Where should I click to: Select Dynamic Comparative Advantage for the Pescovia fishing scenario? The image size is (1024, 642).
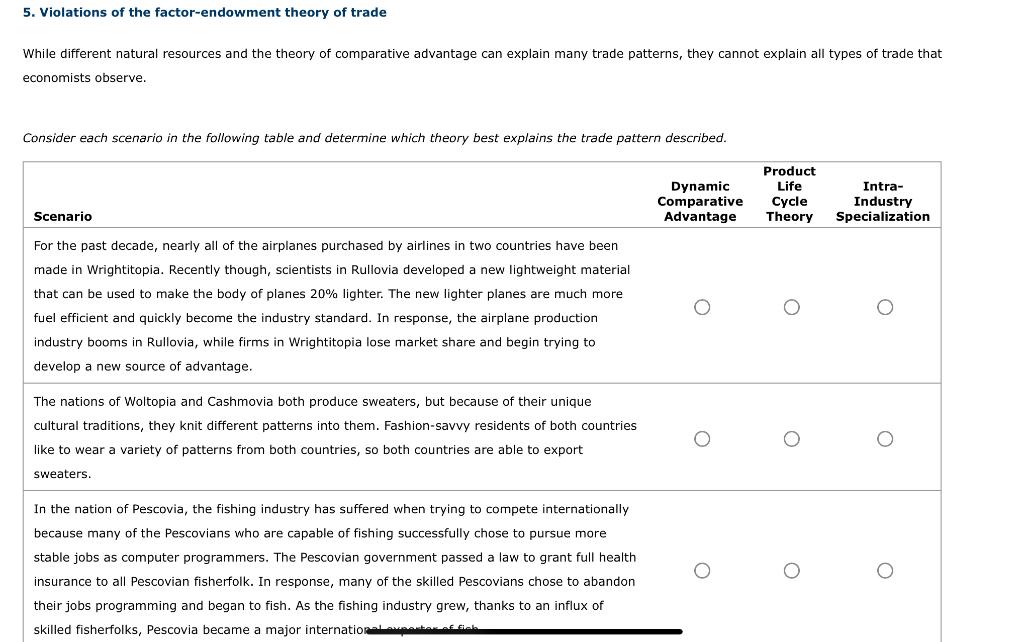pos(702,570)
